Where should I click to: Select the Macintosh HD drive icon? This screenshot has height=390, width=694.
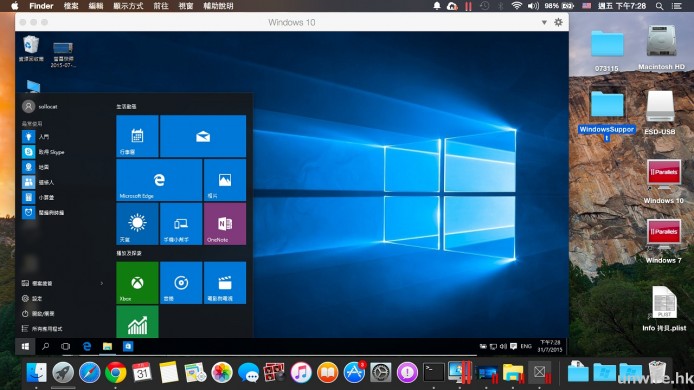pyautogui.click(x=661, y=46)
